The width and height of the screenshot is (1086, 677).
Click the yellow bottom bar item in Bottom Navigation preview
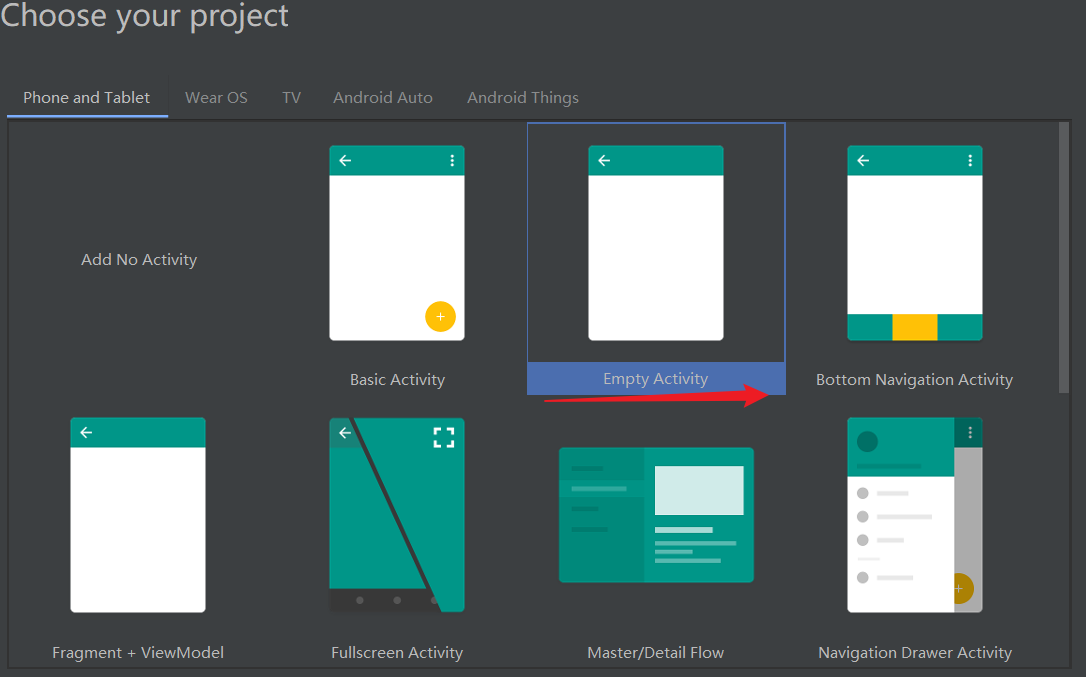coord(915,327)
